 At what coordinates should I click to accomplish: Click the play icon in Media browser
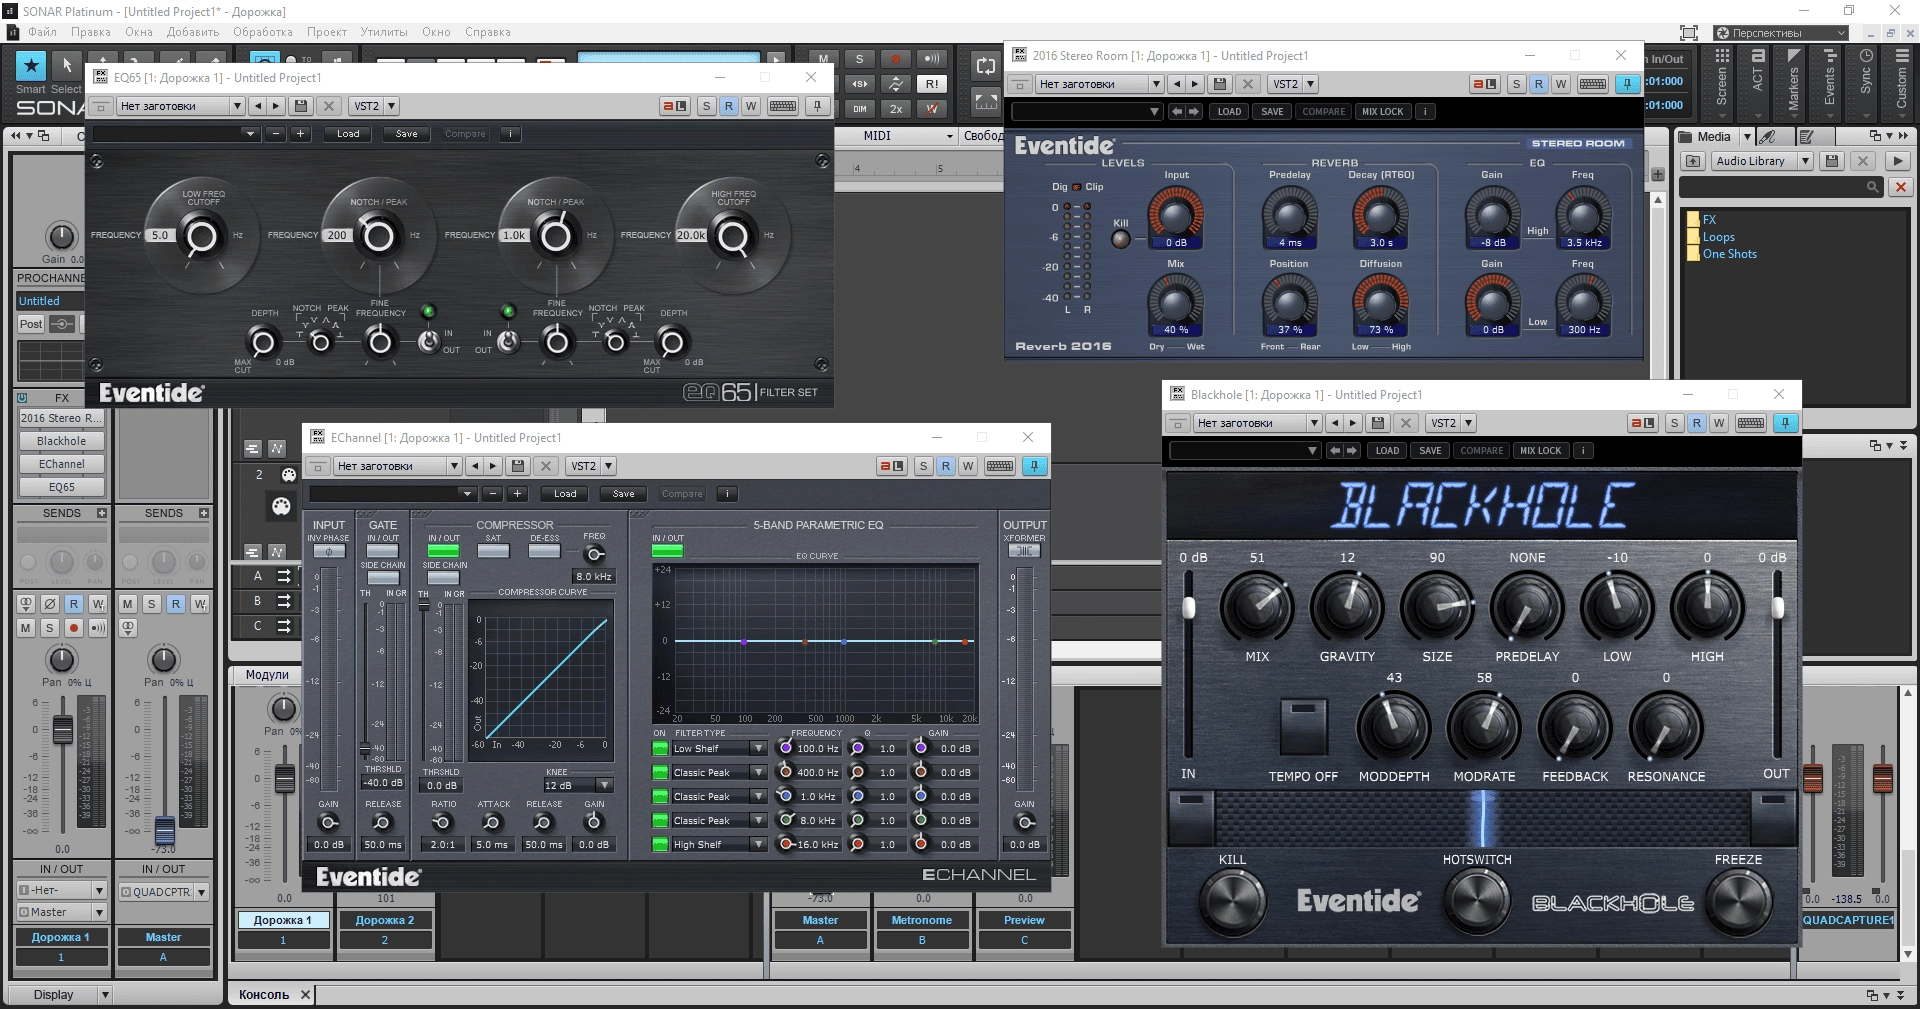click(1897, 161)
